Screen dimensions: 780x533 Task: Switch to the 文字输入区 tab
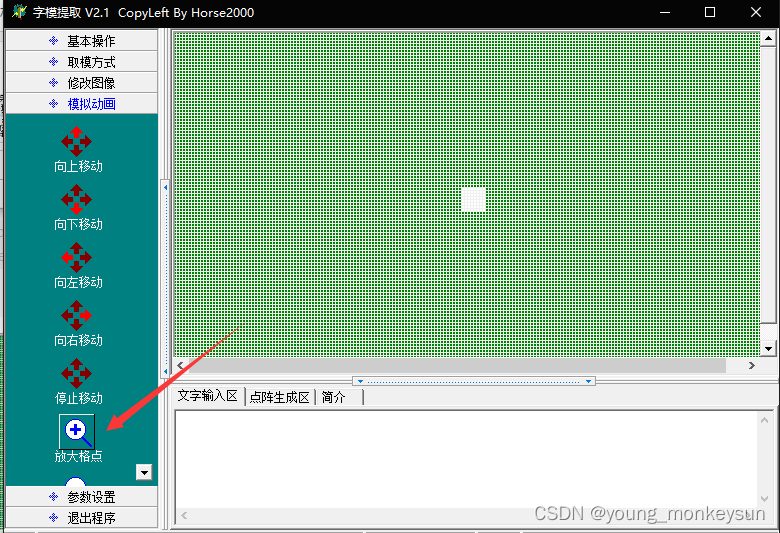(208, 396)
